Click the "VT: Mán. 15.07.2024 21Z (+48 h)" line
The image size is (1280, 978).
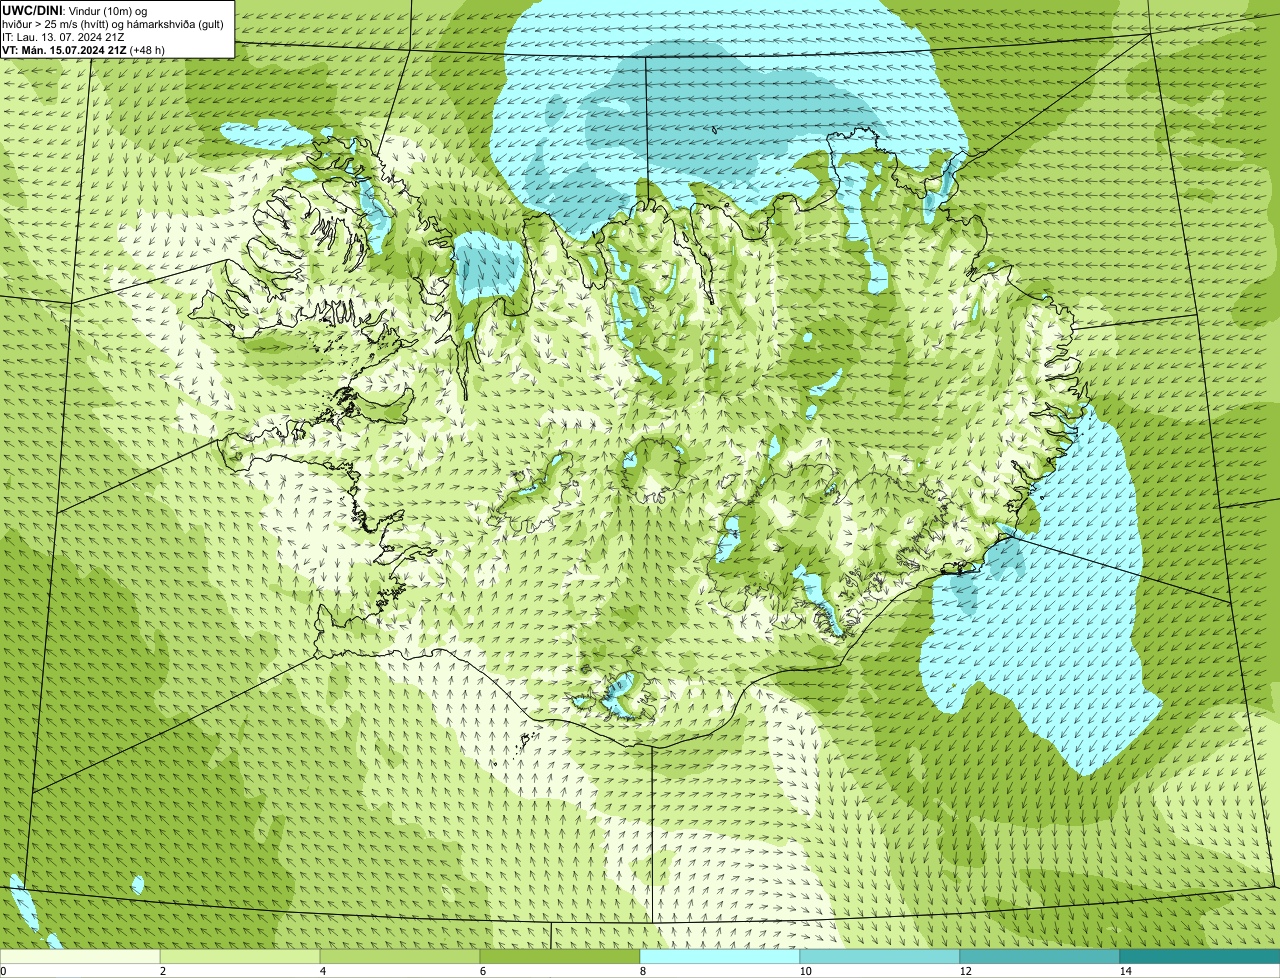(84, 50)
